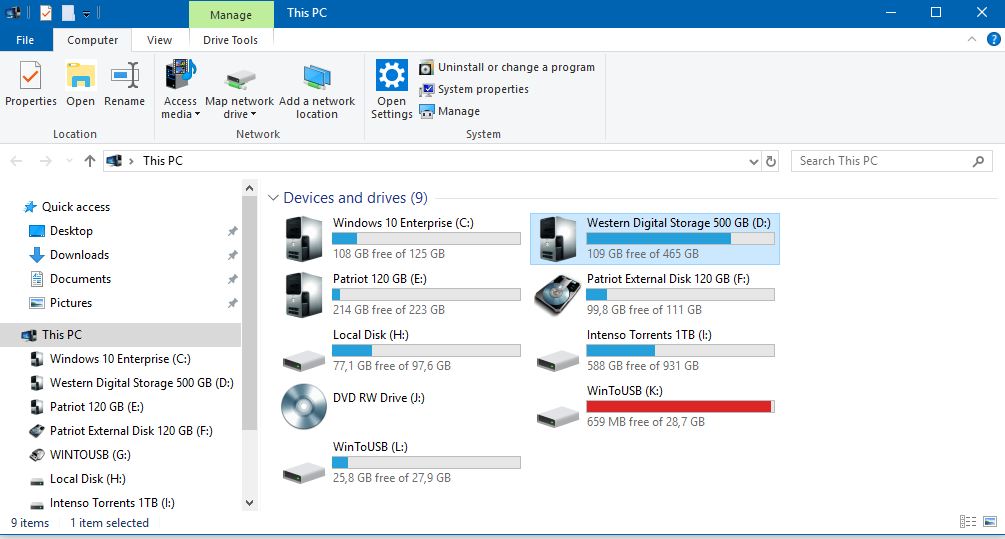Open Desktop in Quick access

(71, 231)
